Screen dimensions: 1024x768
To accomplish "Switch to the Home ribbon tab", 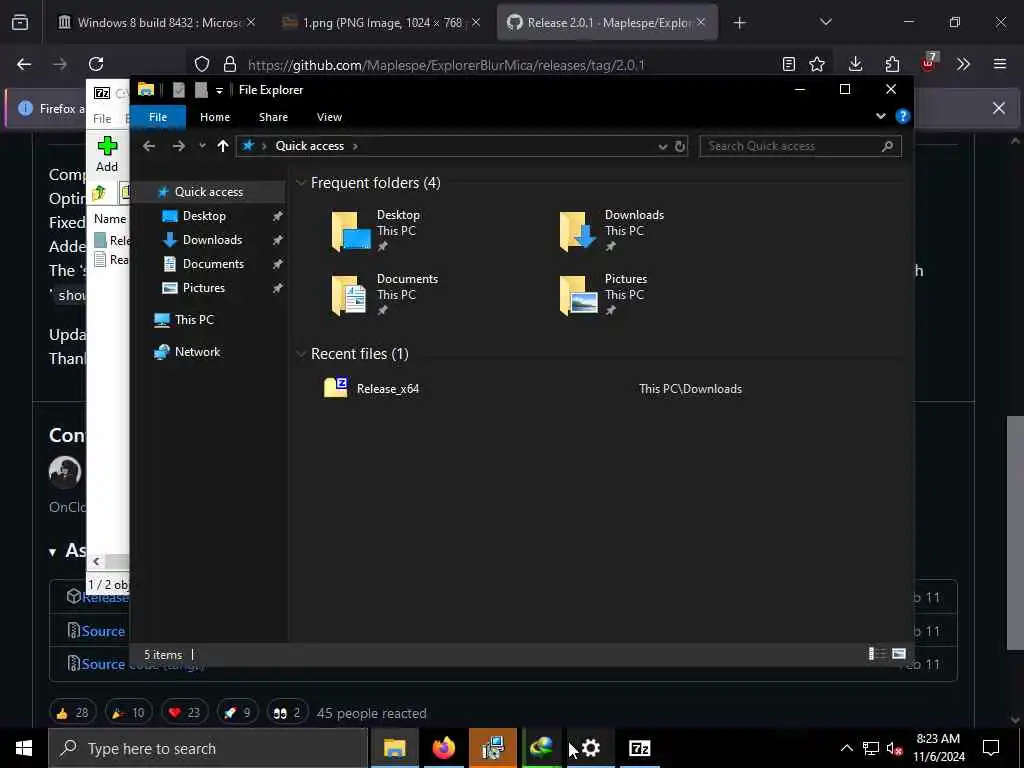I will tap(215, 117).
